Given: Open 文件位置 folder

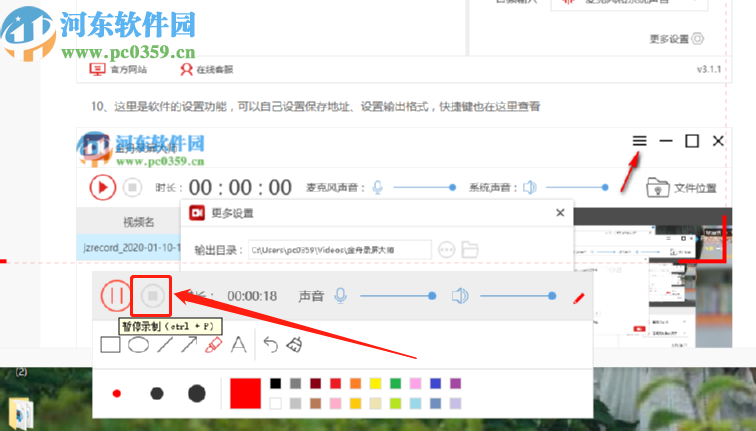Looking at the screenshot, I should pos(681,188).
